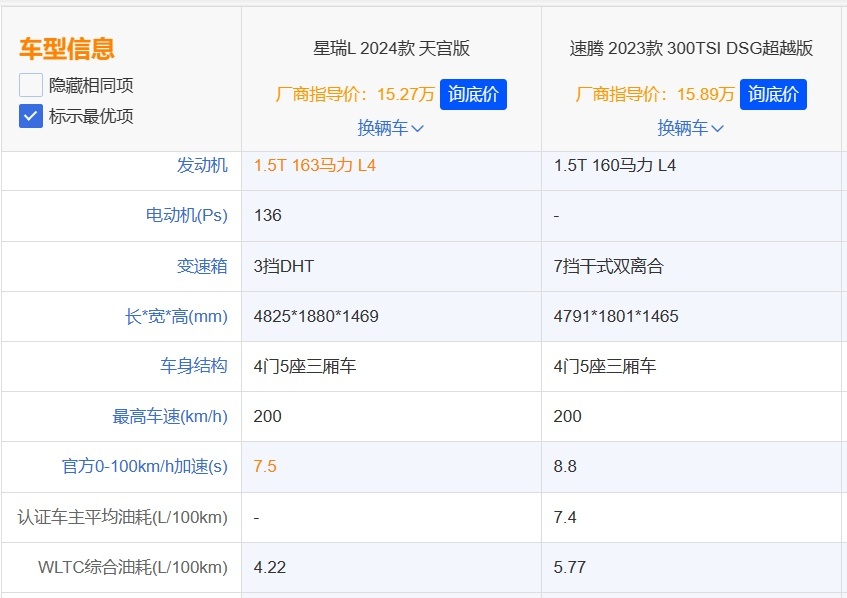Click 询底价 button for 速腾 2023款
The image size is (847, 598).
[773, 95]
